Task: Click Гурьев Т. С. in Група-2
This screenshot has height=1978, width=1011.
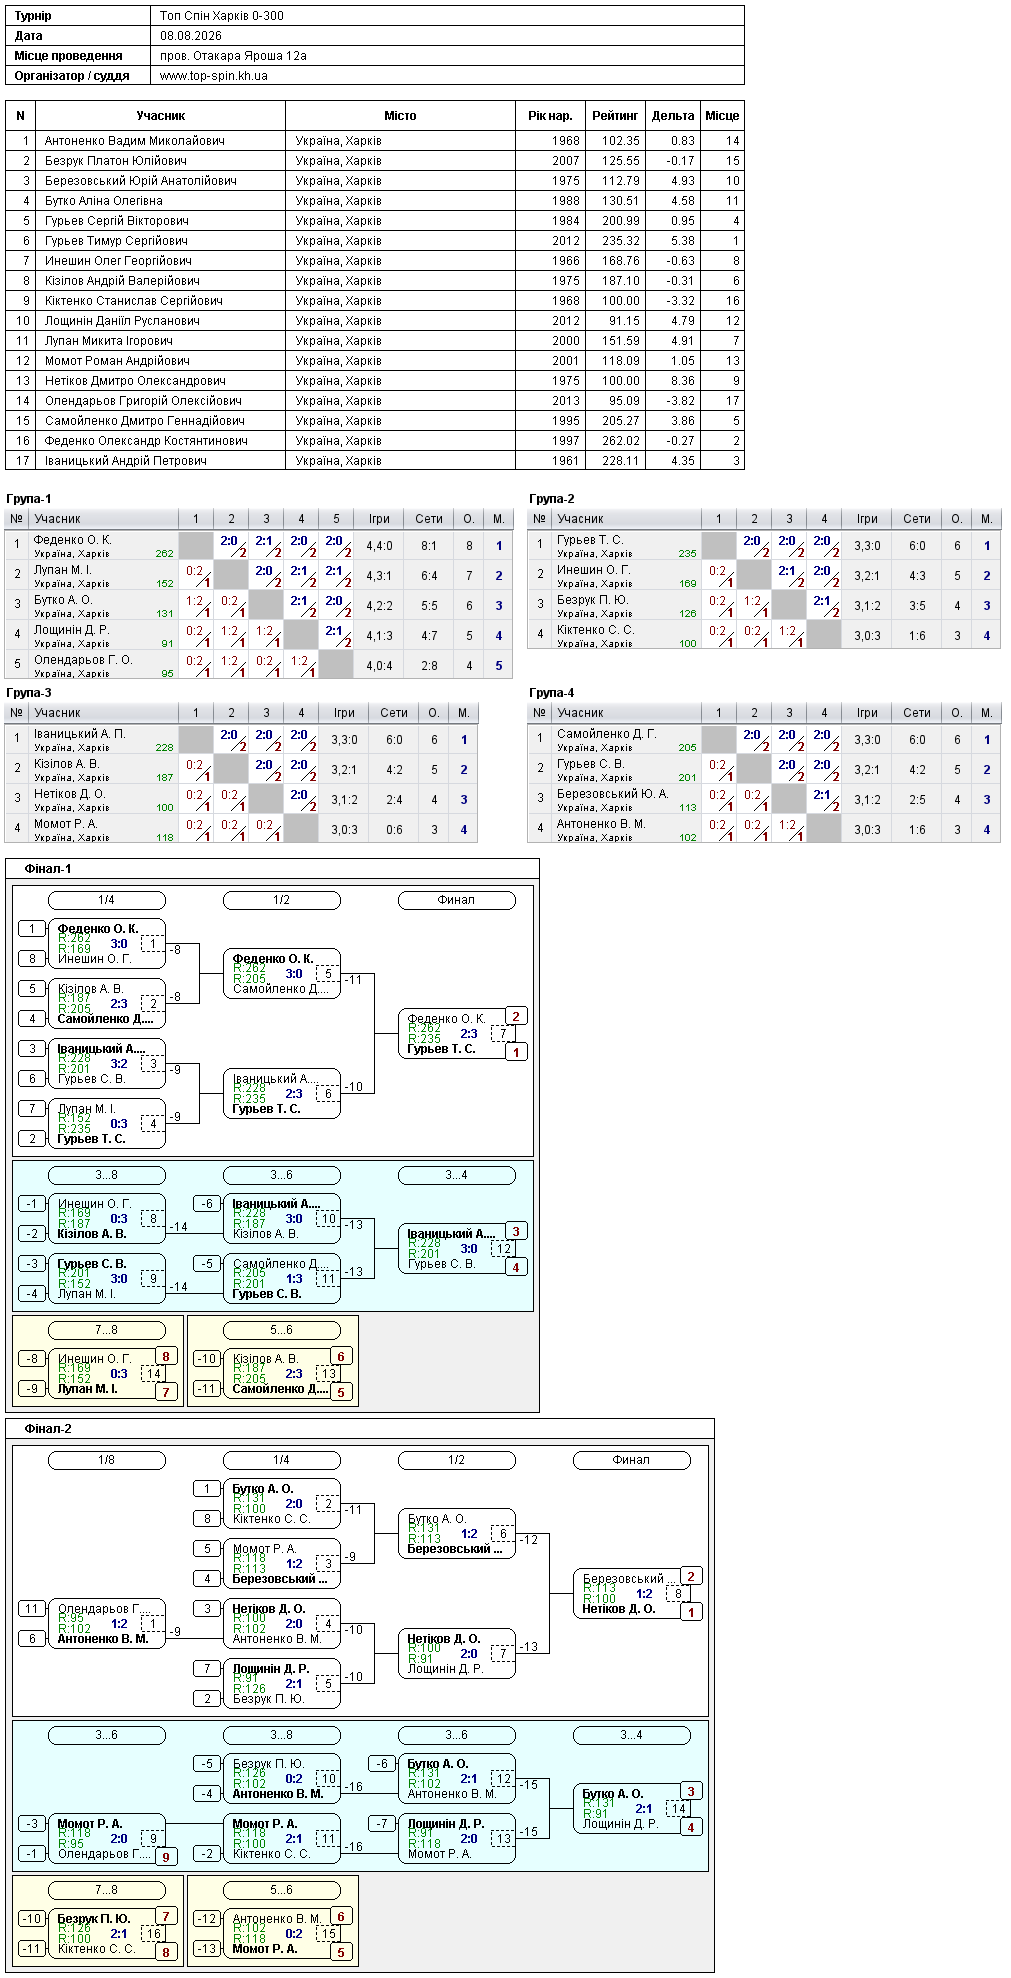Action: tap(589, 540)
